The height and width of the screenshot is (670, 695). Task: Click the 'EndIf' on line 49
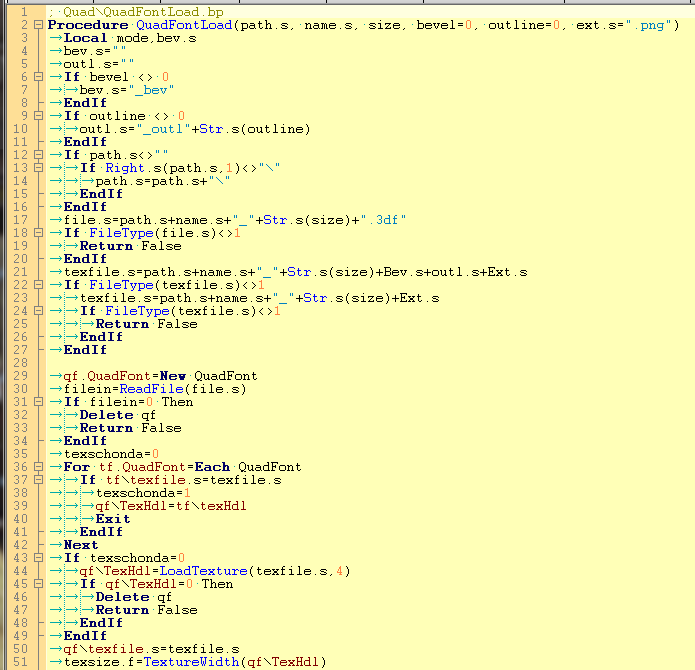click(x=85, y=635)
